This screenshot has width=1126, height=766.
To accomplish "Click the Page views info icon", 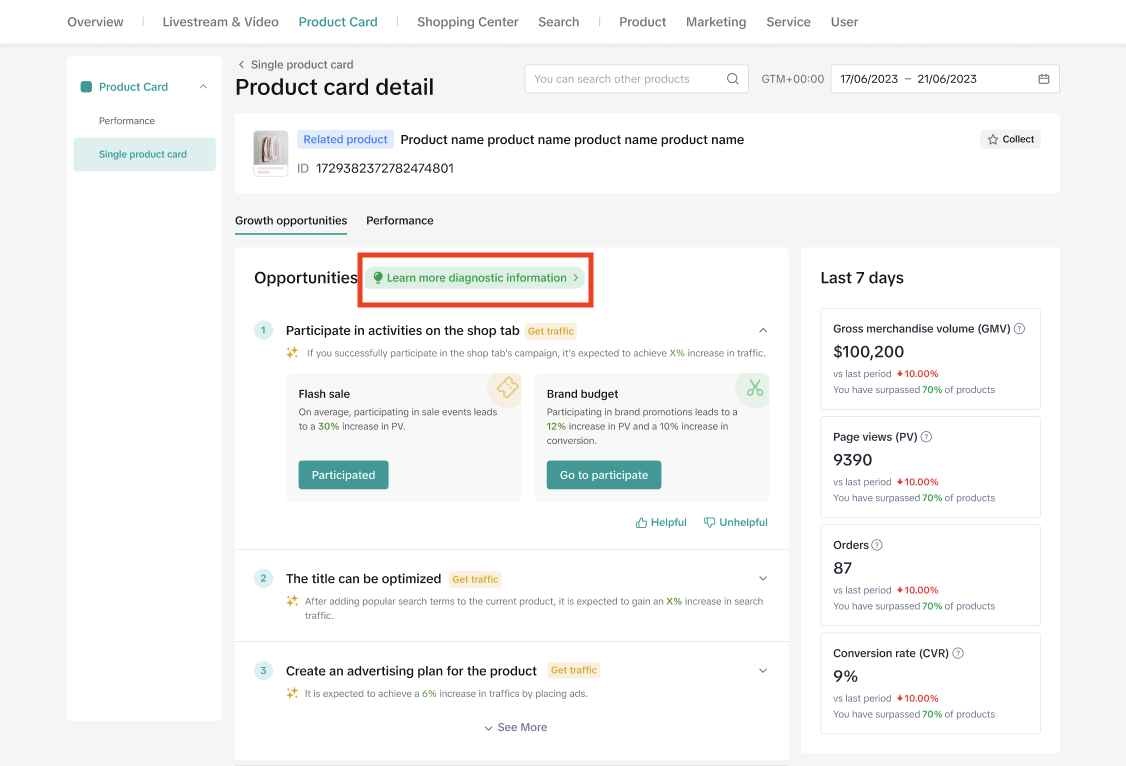I will (926, 437).
